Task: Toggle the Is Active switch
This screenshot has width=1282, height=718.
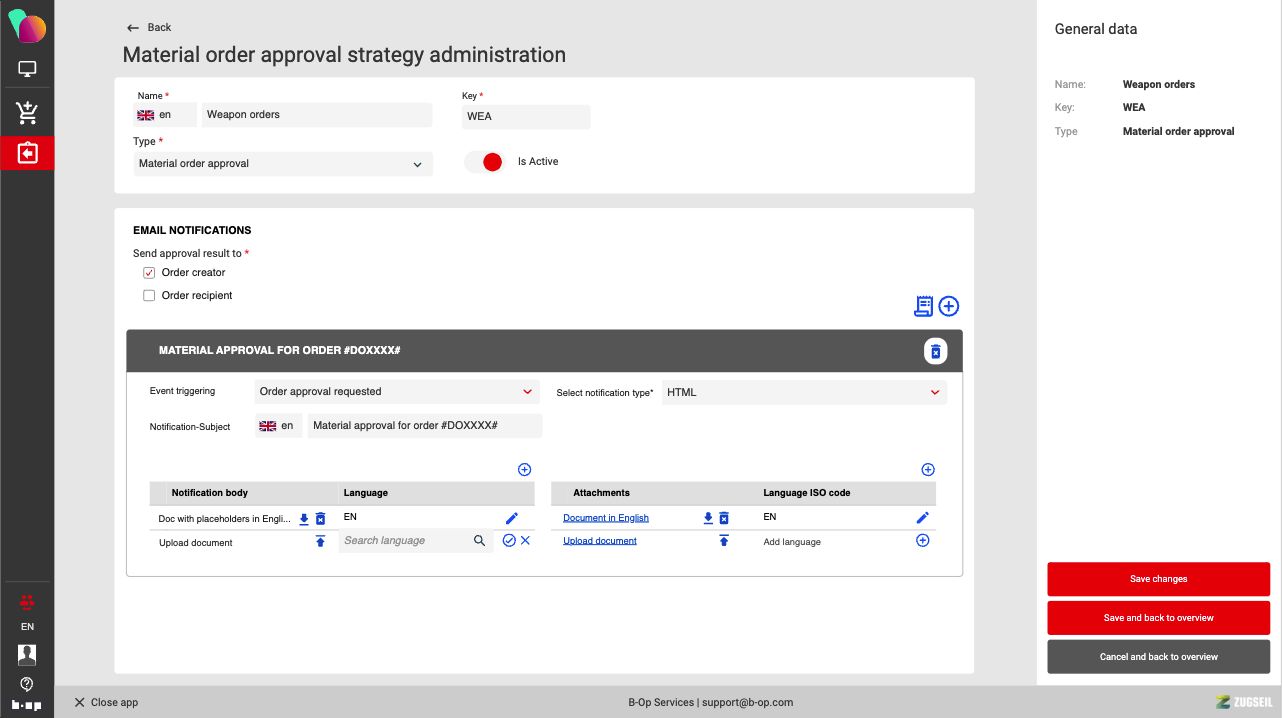Action: click(x=485, y=162)
